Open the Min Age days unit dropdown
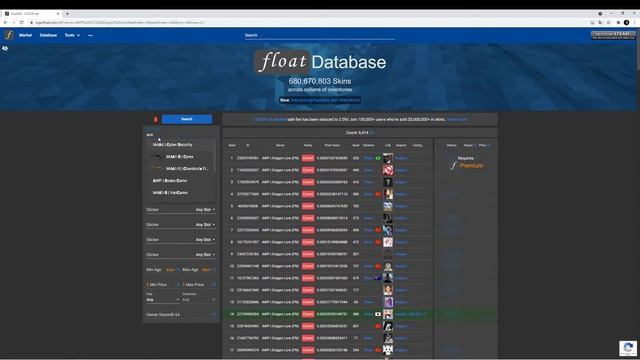The width and height of the screenshot is (640, 360). (x=171, y=270)
